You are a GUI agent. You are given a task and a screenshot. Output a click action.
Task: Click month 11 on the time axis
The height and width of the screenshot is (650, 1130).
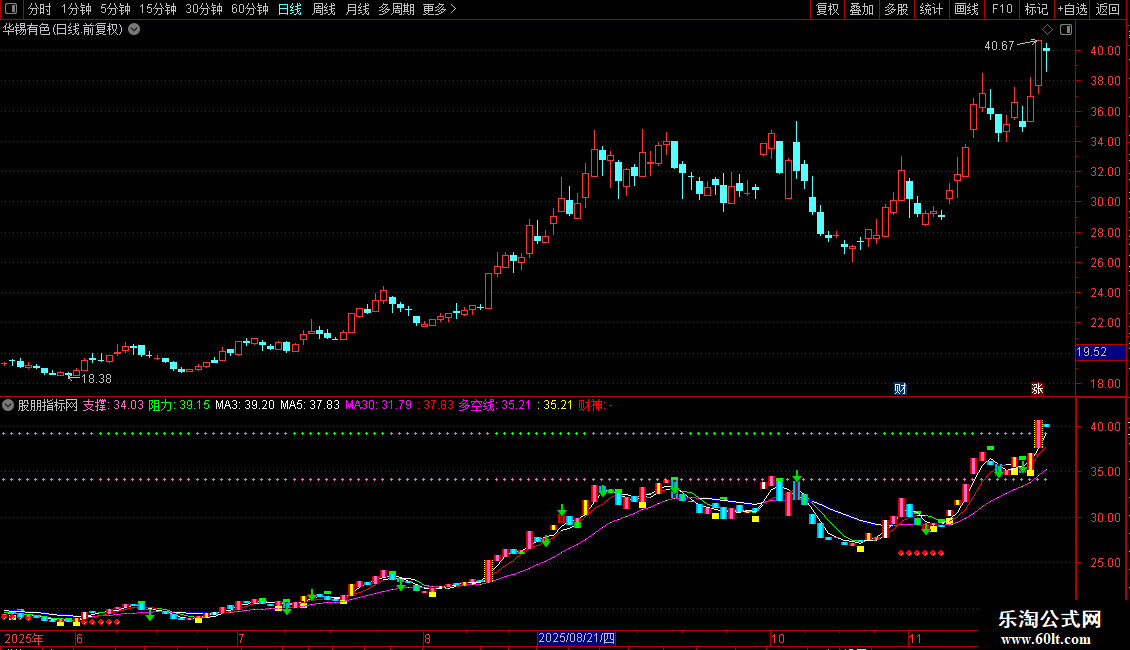pyautogui.click(x=915, y=638)
